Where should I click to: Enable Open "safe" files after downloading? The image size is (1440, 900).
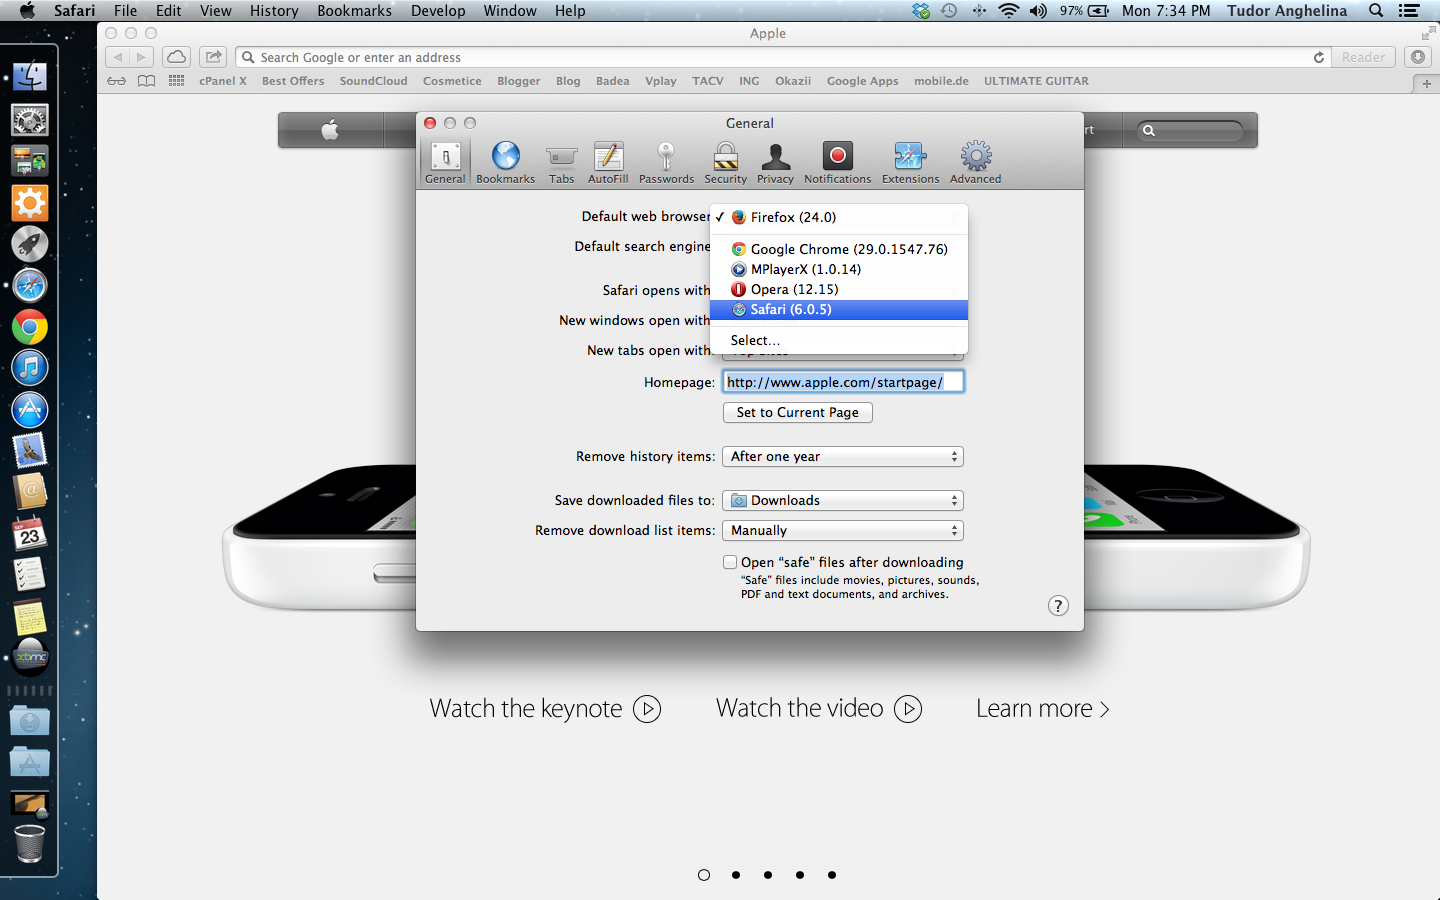pyautogui.click(x=730, y=562)
